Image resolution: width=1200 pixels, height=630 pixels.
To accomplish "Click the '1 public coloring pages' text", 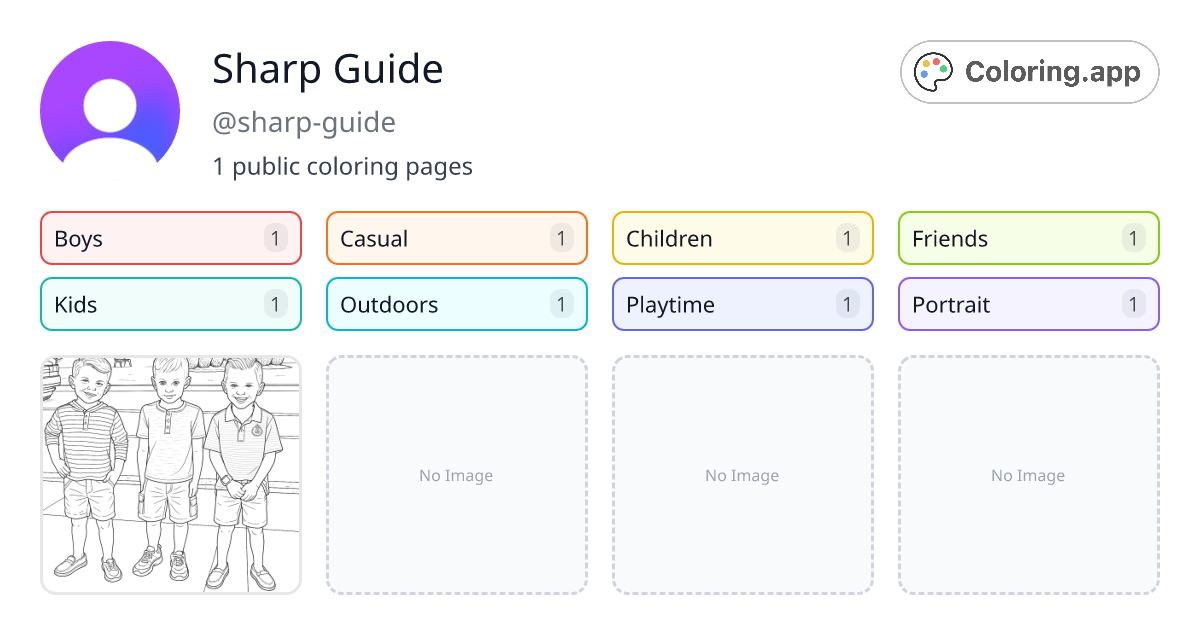I will click(342, 166).
